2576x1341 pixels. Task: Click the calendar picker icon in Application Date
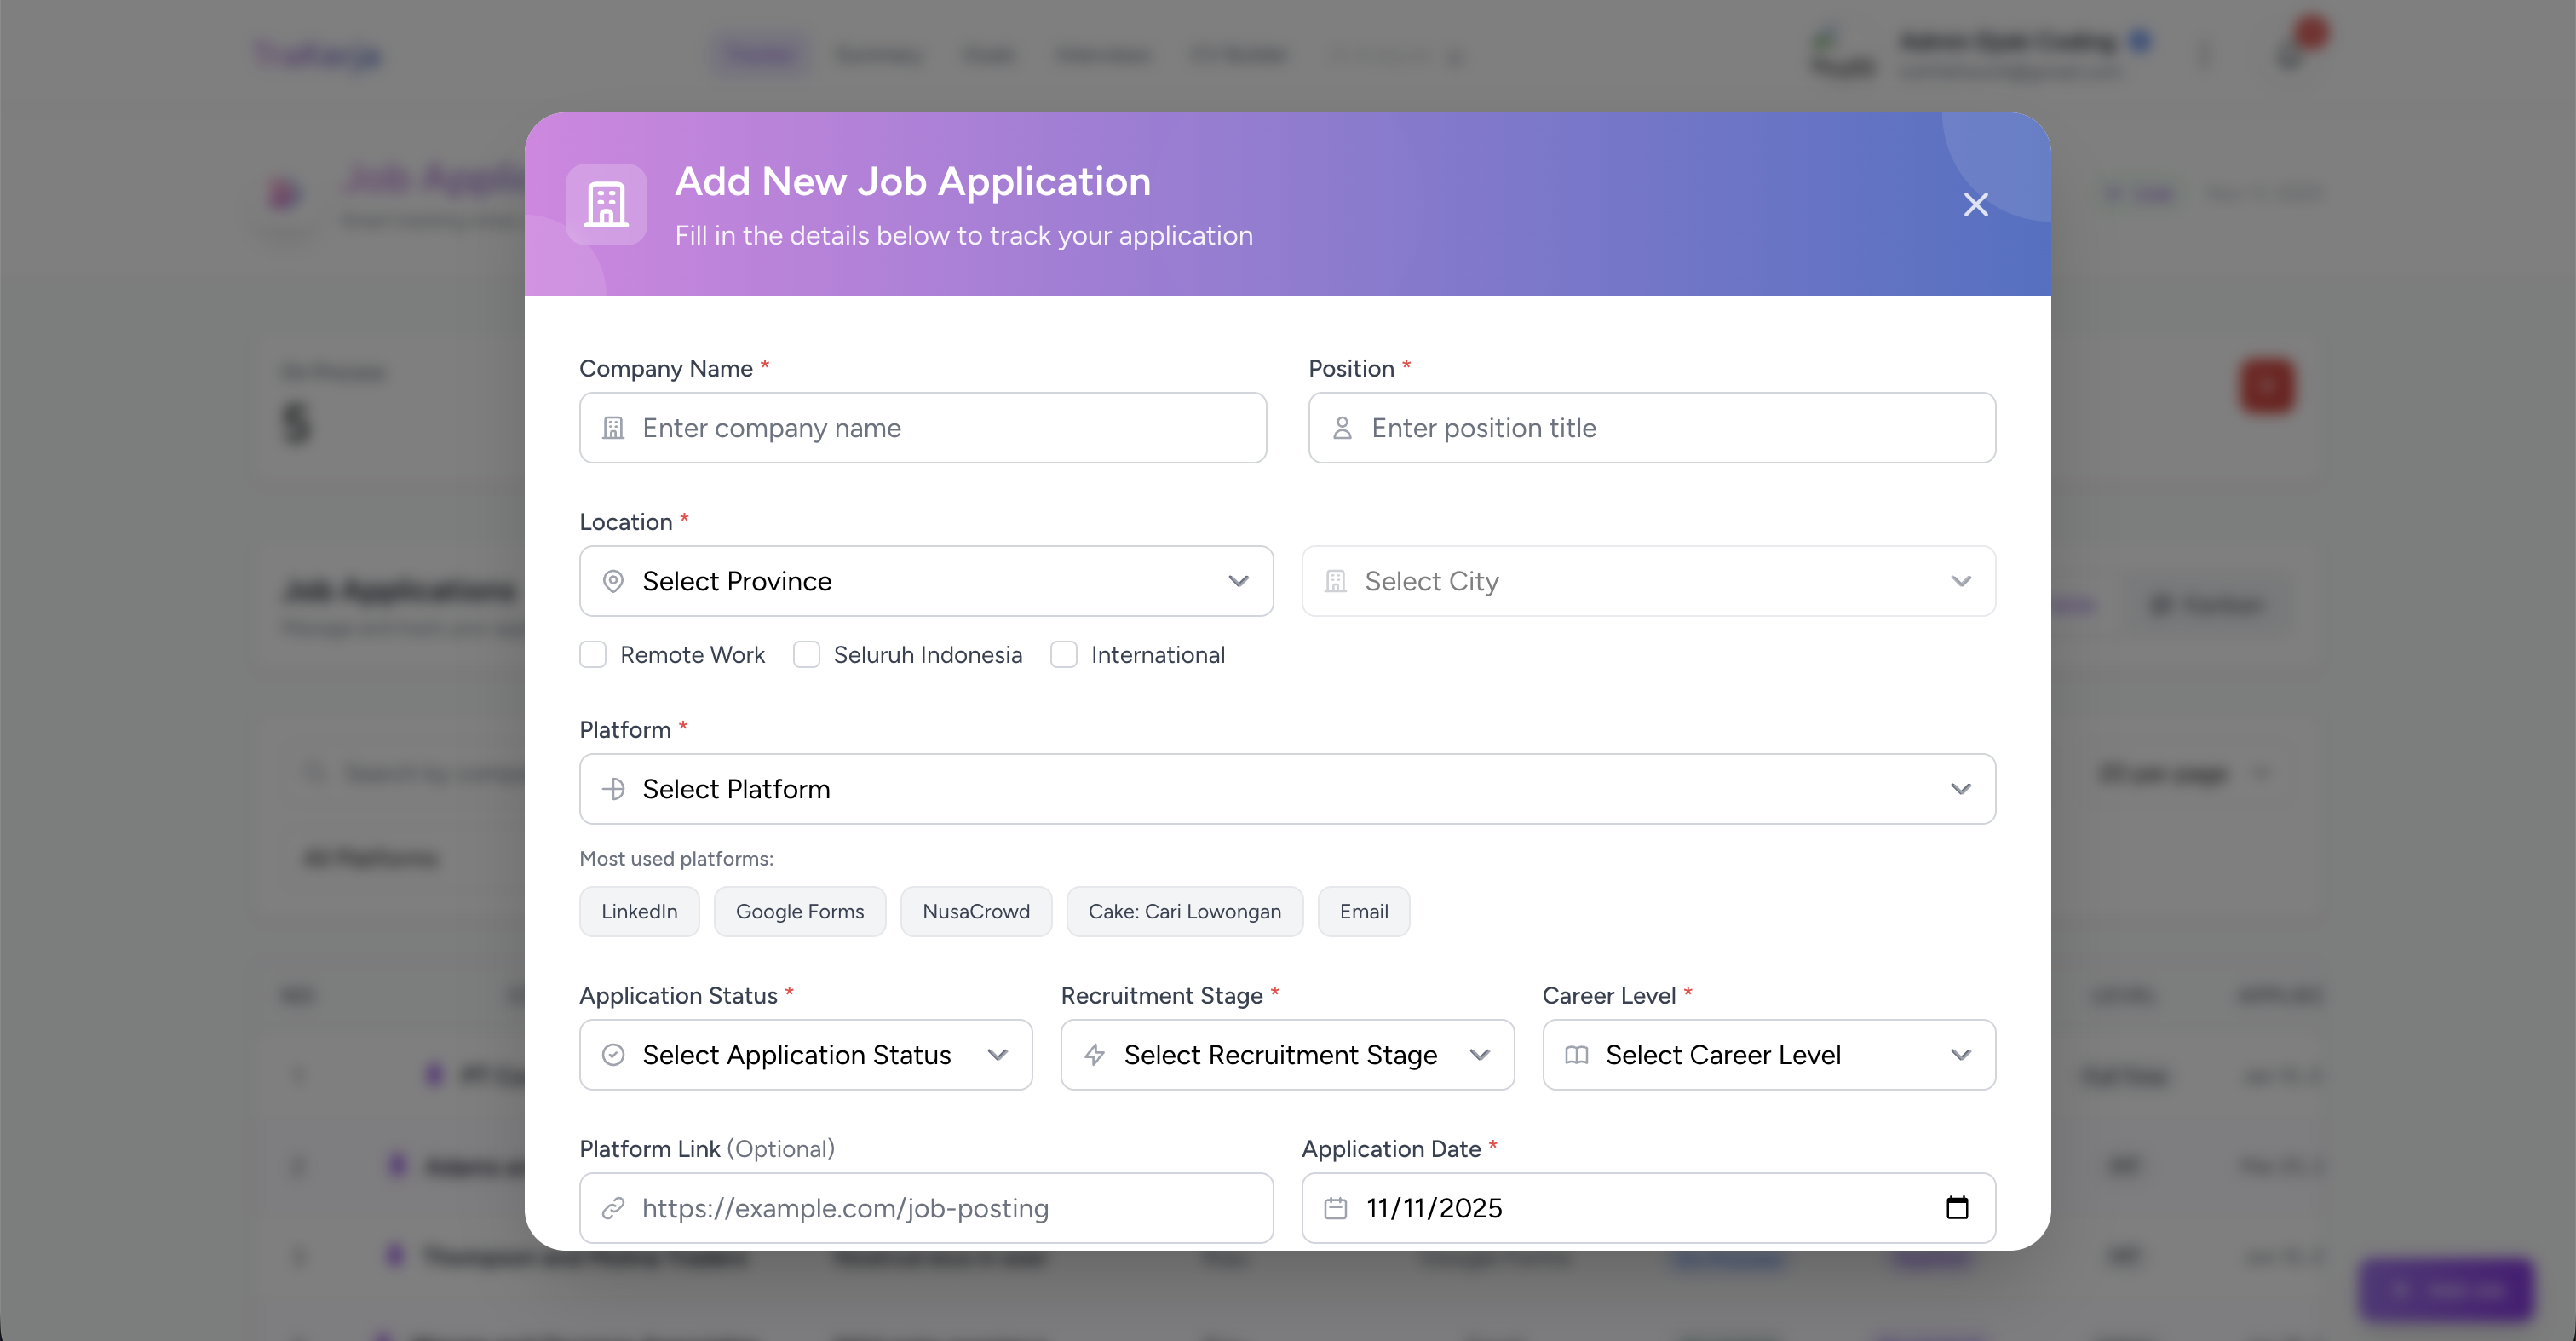click(1957, 1208)
